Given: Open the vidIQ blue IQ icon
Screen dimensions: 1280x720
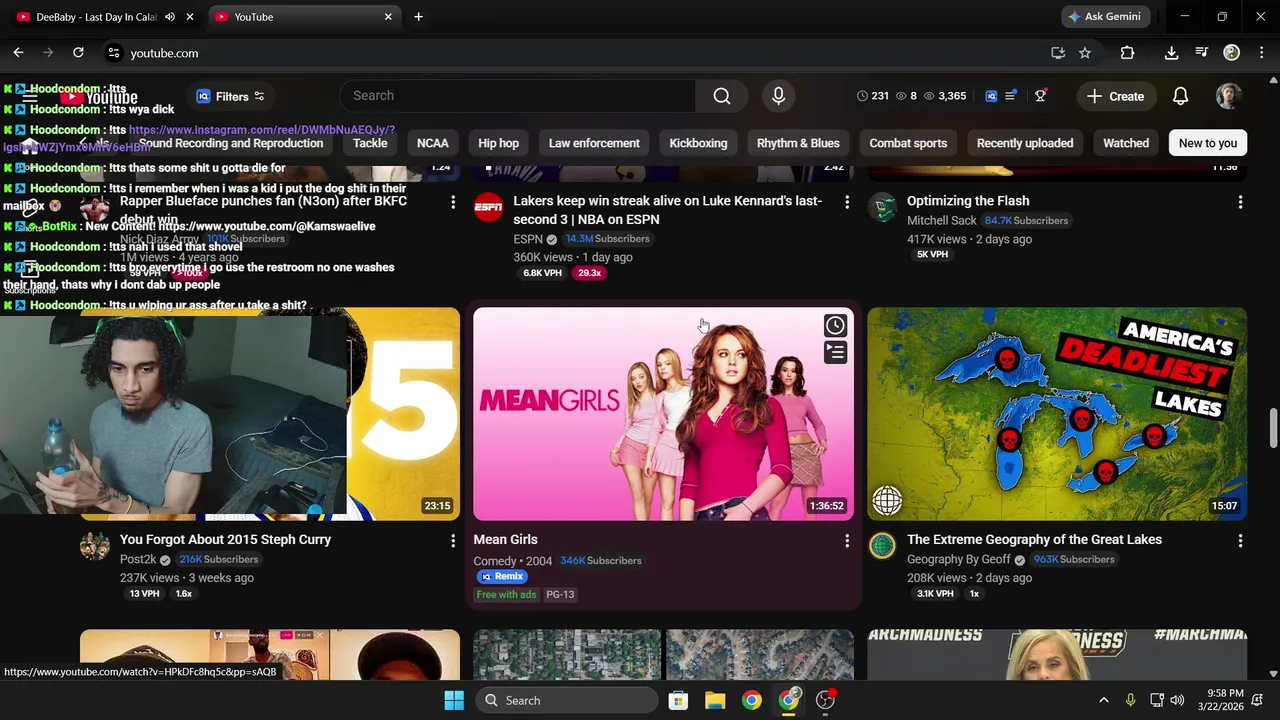Looking at the screenshot, I should [991, 96].
